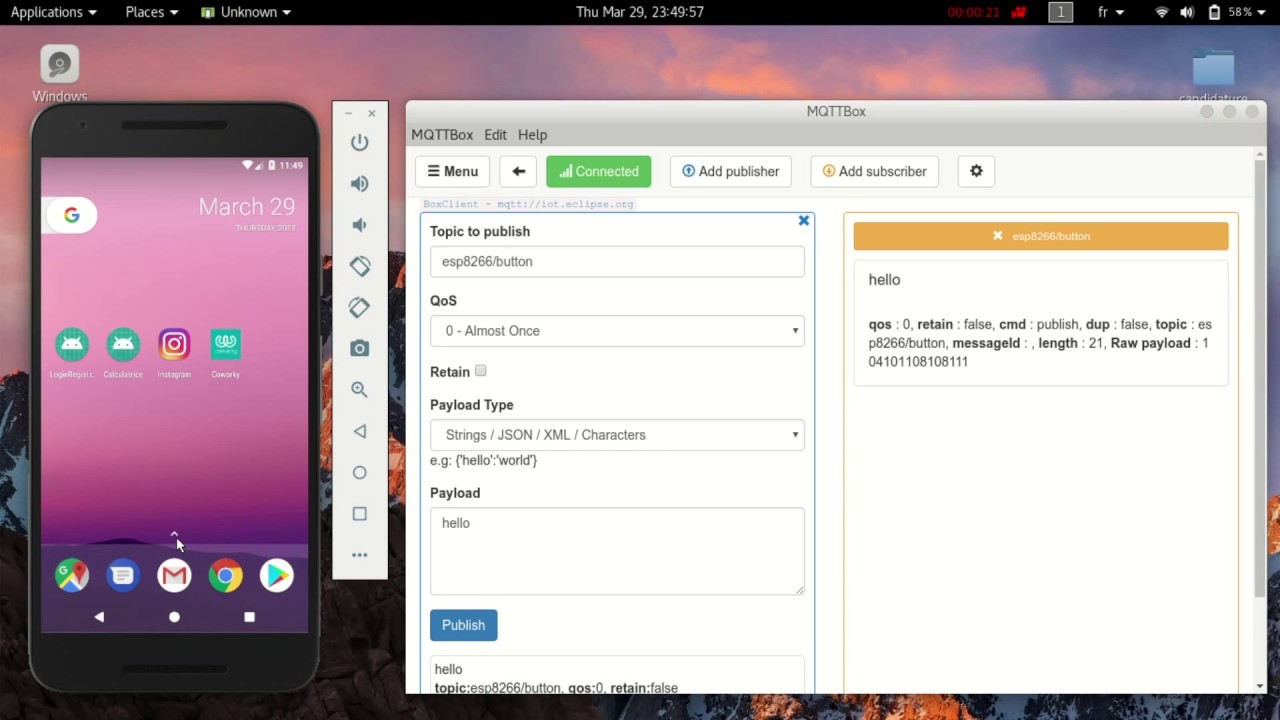Viewport: 1280px width, 720px height.
Task: Click the emulator volume down icon
Action: click(360, 225)
